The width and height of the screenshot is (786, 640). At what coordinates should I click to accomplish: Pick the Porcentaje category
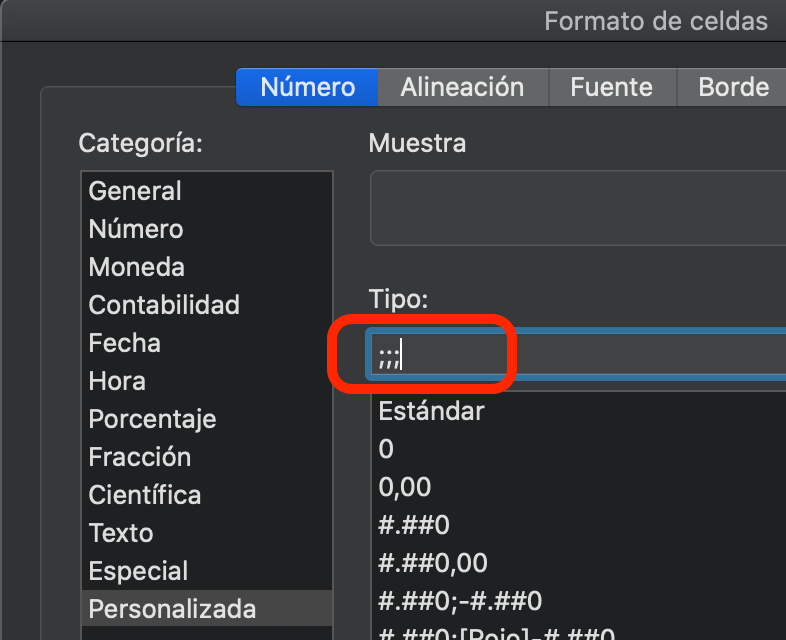click(207, 419)
